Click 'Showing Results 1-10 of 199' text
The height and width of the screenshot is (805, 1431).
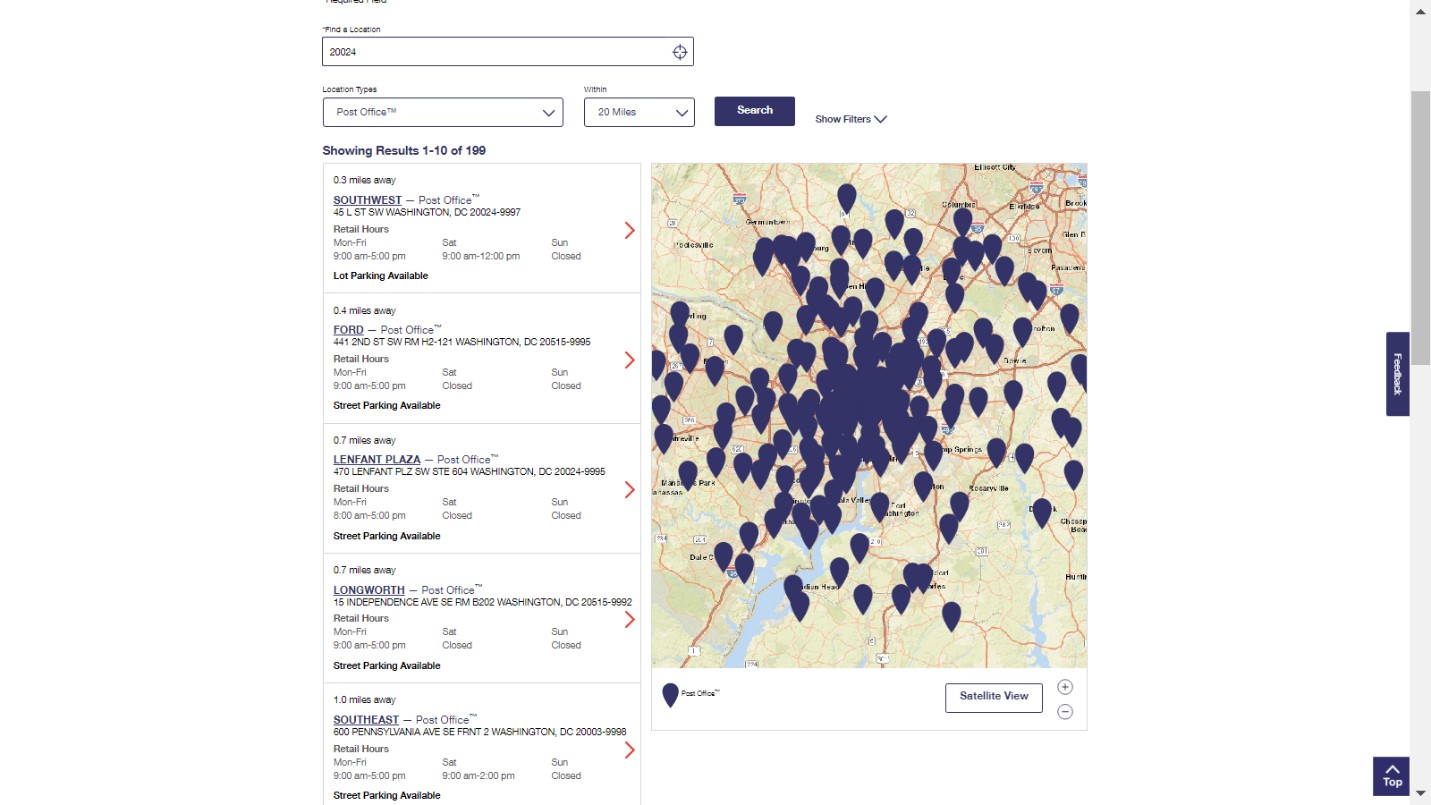click(x=404, y=151)
